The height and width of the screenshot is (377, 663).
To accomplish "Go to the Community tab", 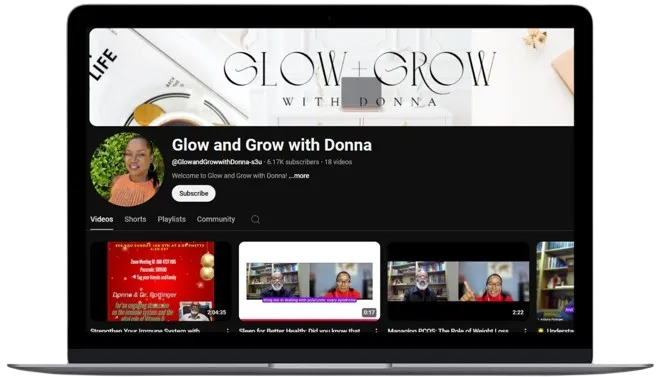I will click(216, 219).
